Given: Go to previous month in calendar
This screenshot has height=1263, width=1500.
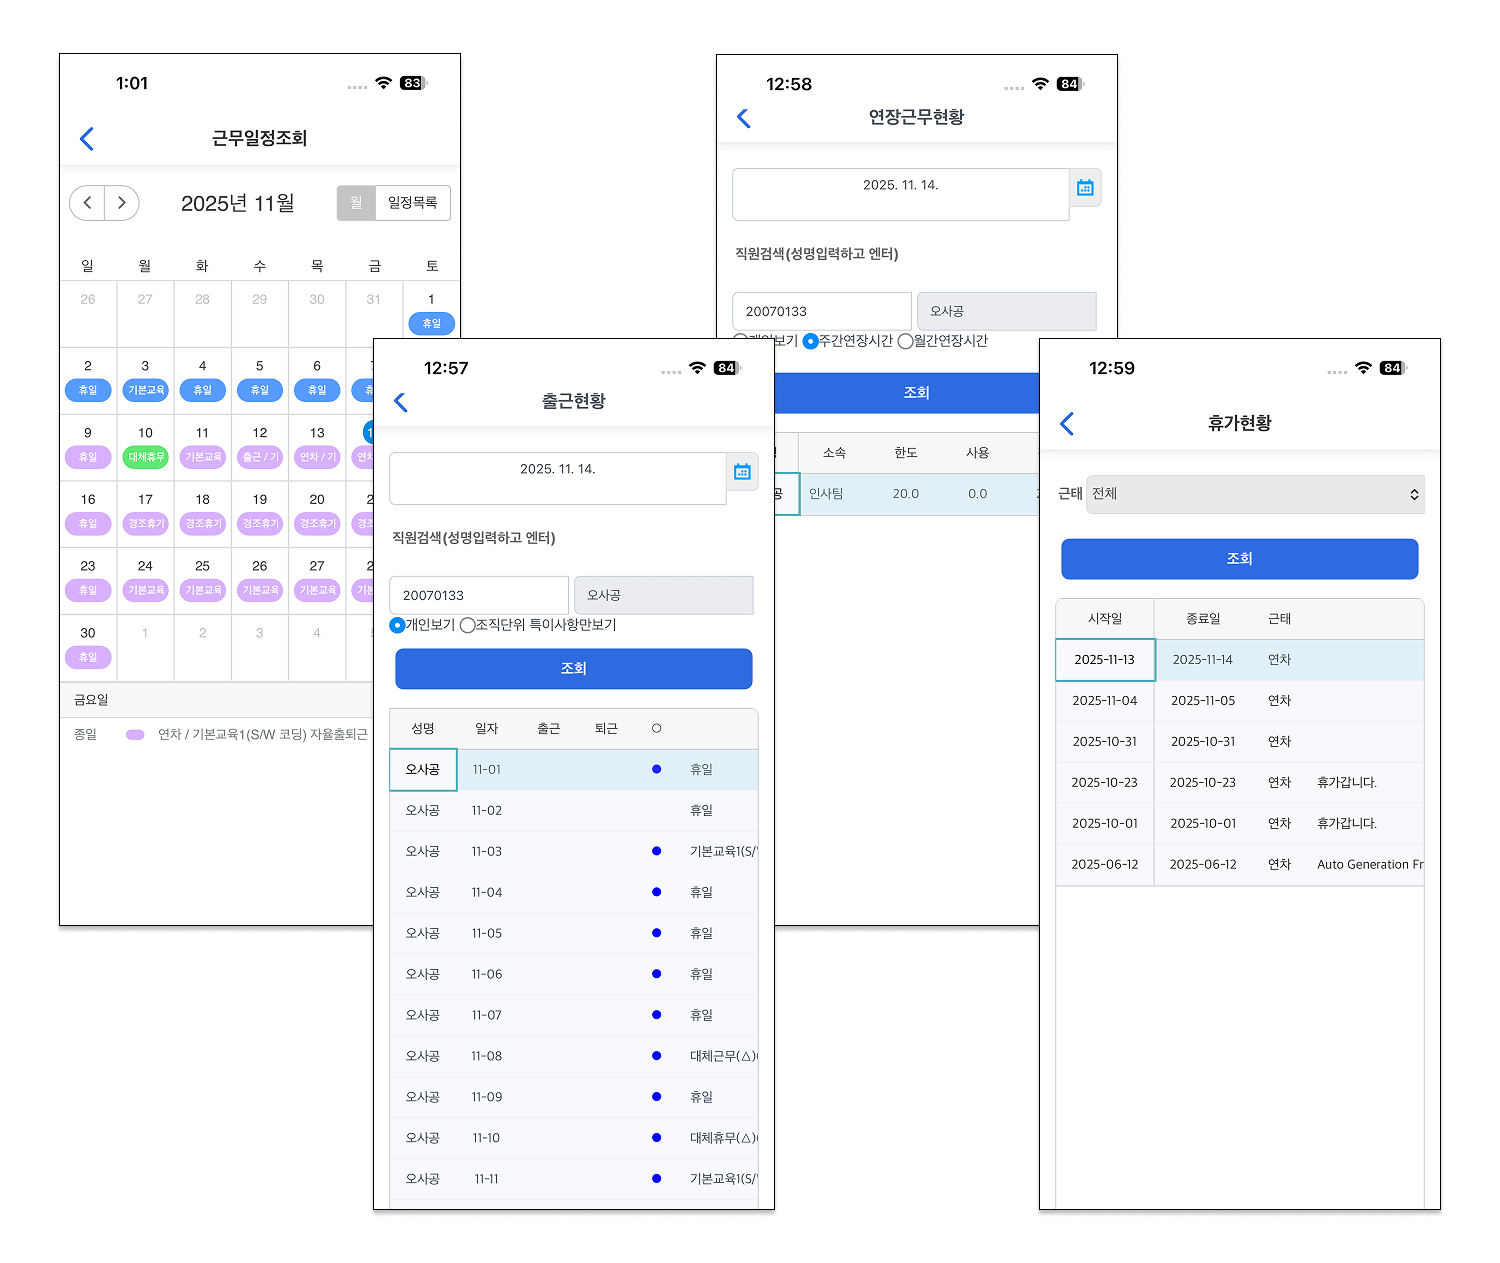Looking at the screenshot, I should coord(87,203).
